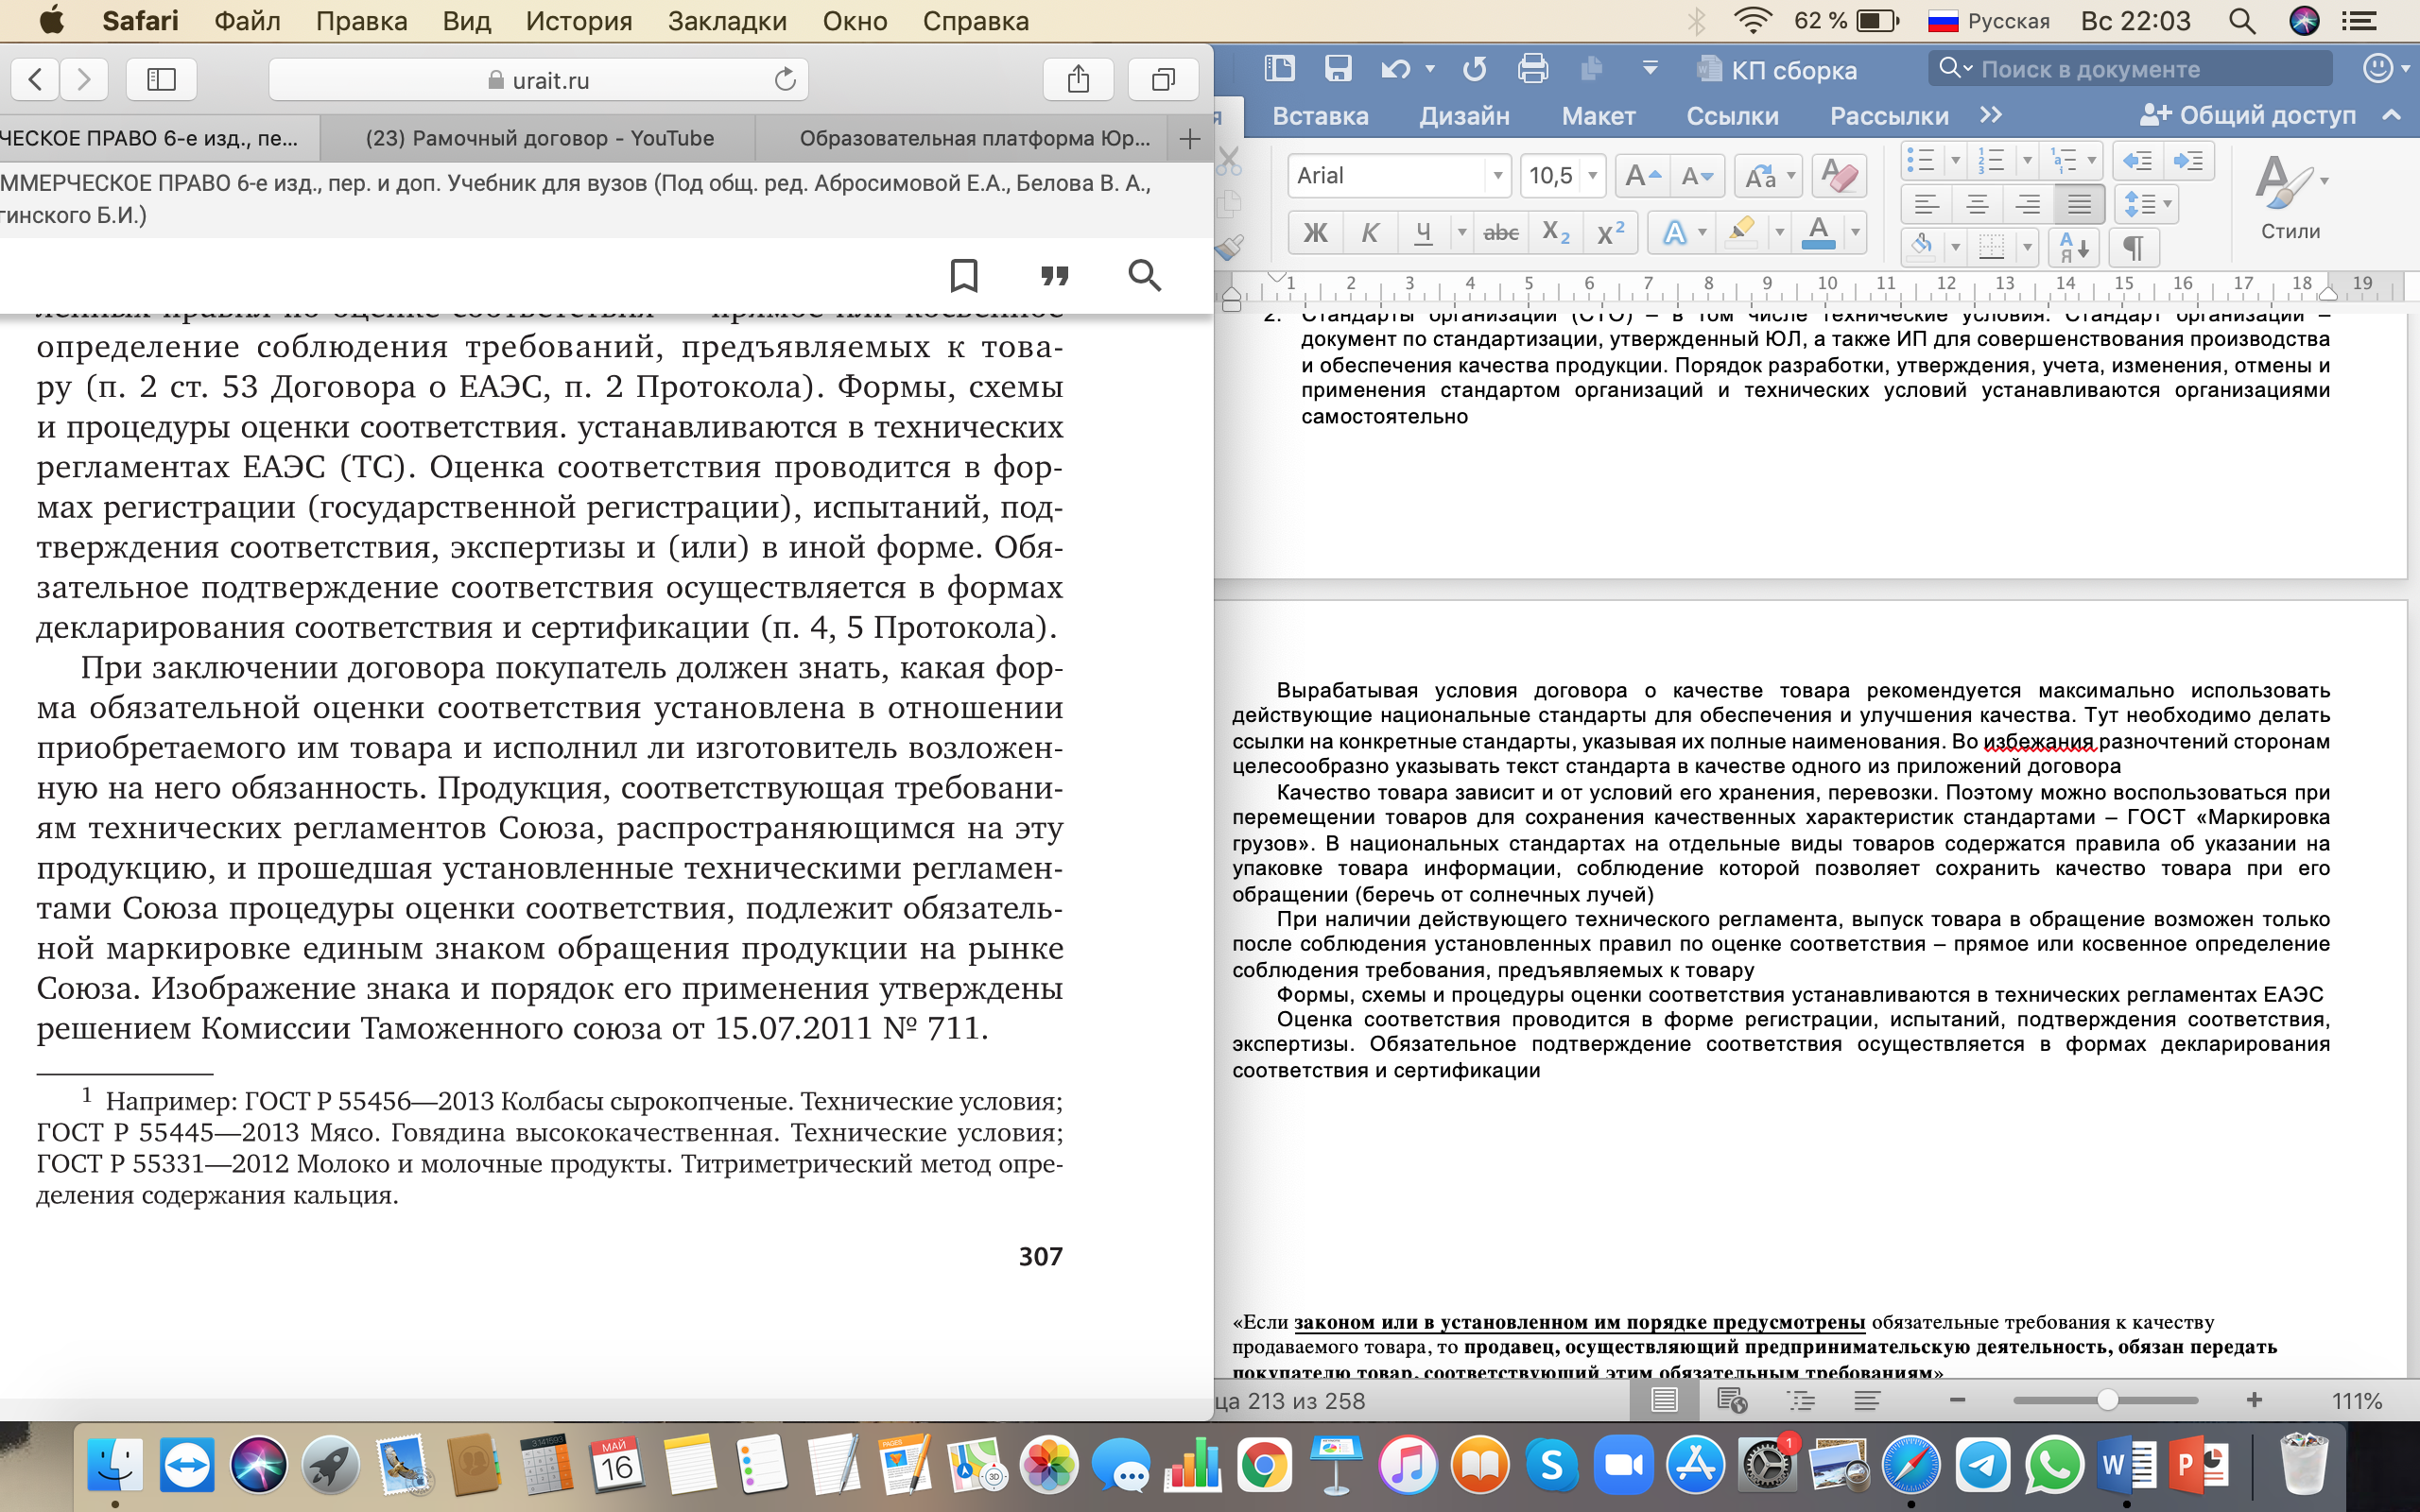Click the urait.ru address field
The height and width of the screenshot is (1512, 2420).
(538, 79)
